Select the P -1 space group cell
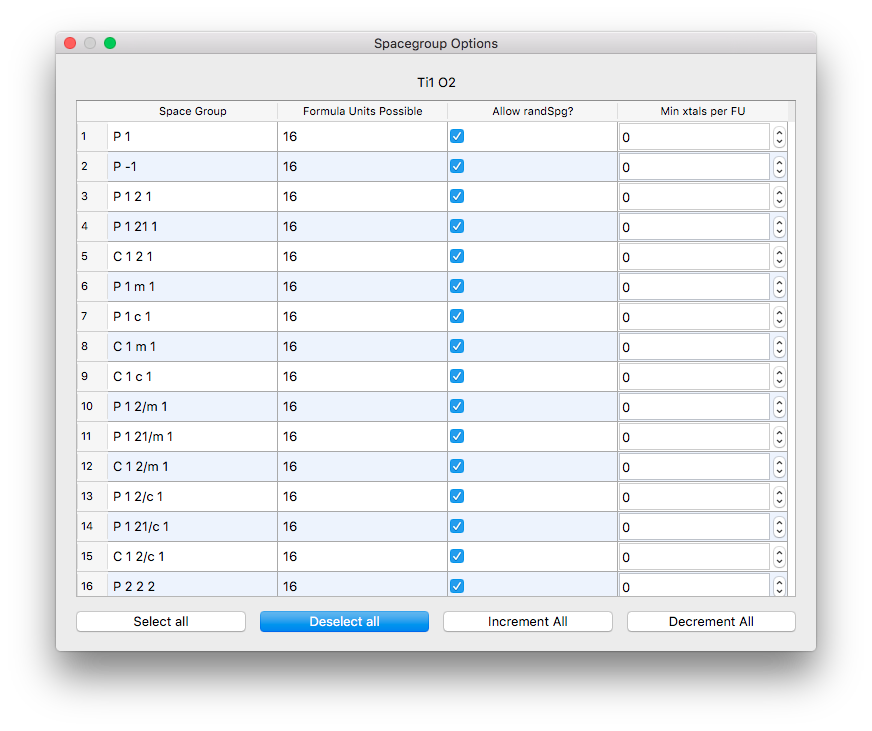Image resolution: width=872 pixels, height=731 pixels. coord(192,166)
